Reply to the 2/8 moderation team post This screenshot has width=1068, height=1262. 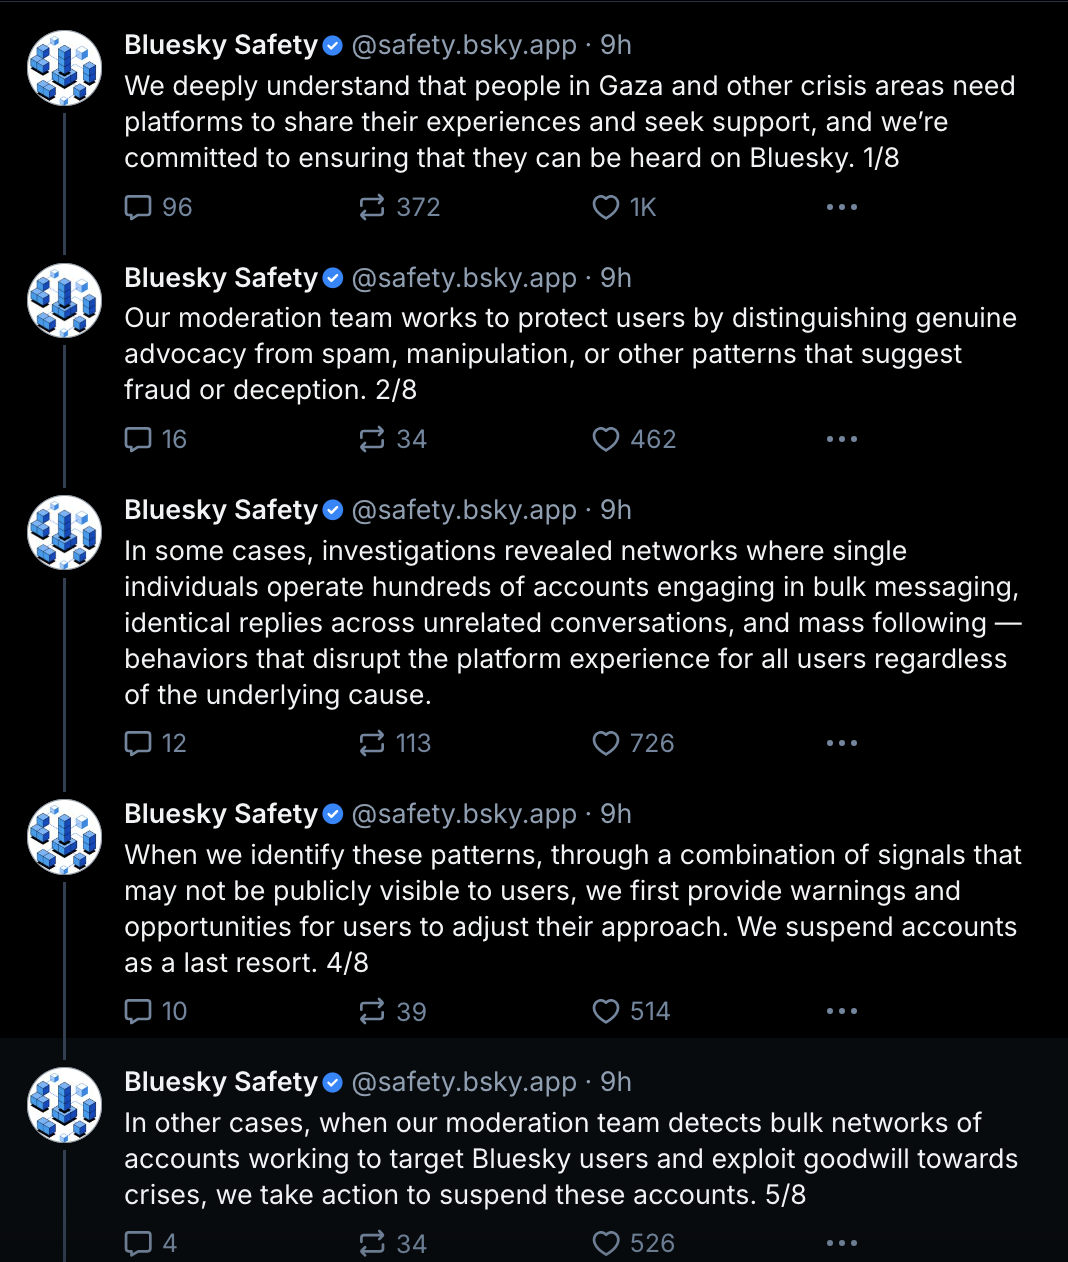[x=155, y=439]
